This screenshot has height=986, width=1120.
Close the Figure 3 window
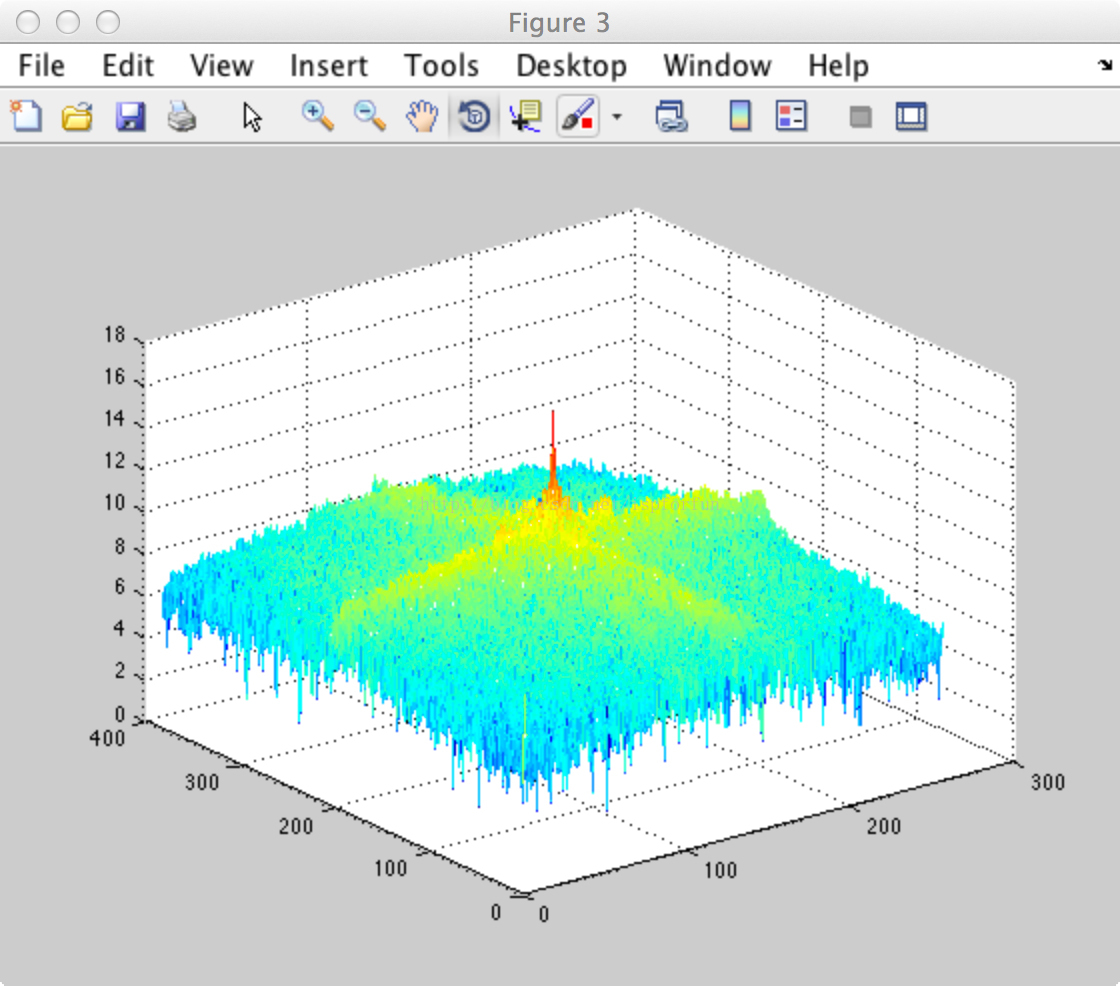click(28, 22)
